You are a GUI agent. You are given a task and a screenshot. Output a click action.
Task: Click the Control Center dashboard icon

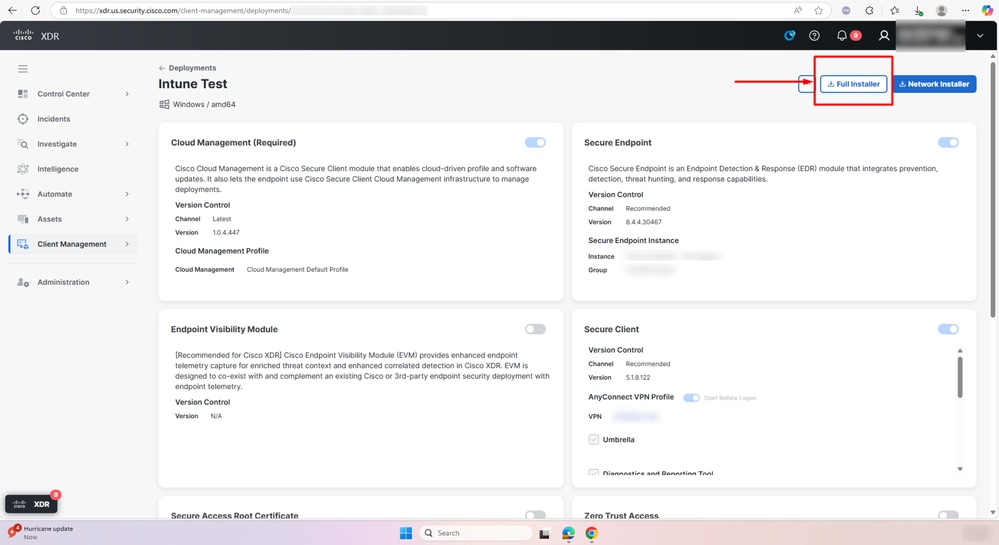(x=23, y=94)
